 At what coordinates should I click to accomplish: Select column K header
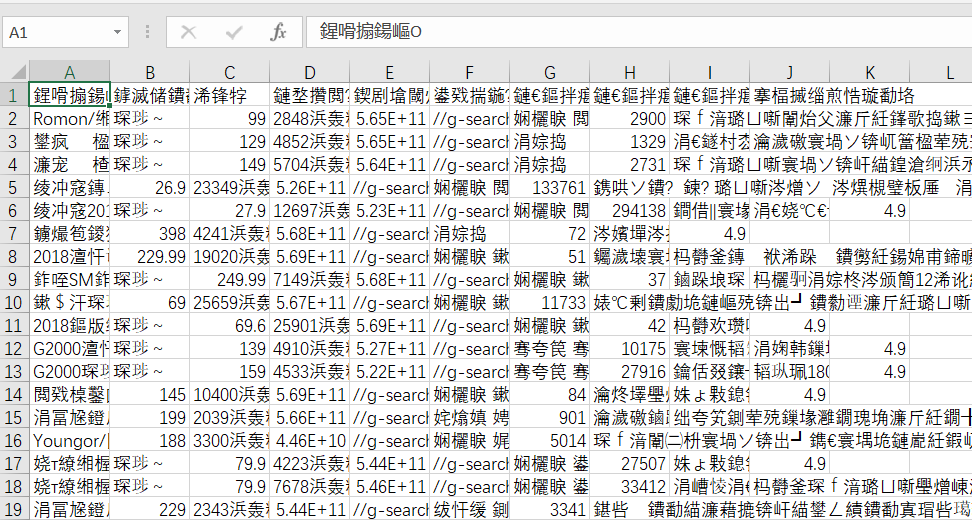coord(869,73)
